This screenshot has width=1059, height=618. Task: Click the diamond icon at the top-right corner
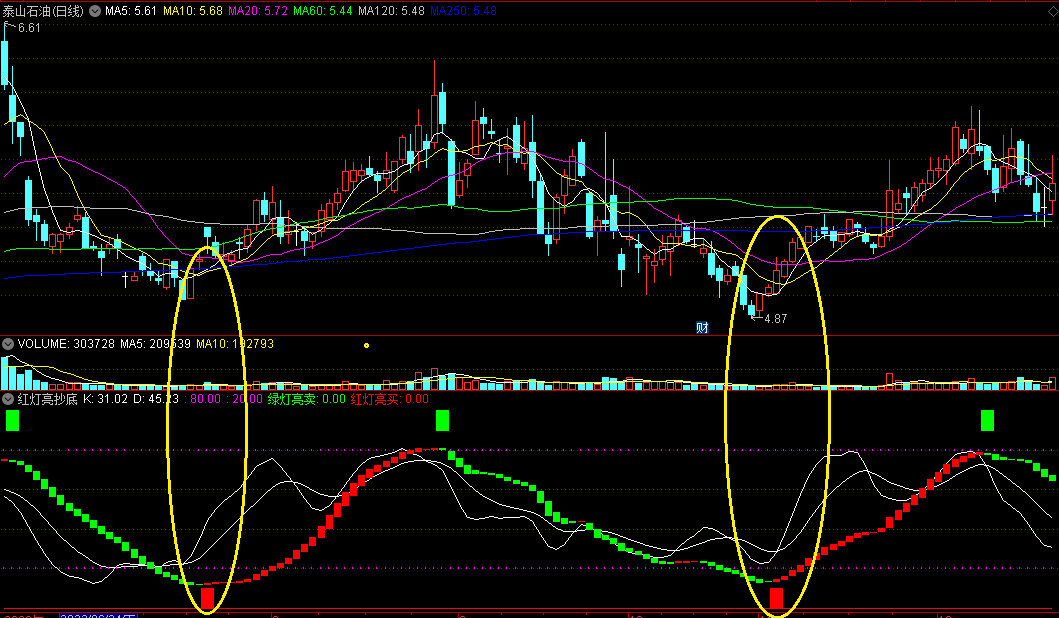point(1053,11)
